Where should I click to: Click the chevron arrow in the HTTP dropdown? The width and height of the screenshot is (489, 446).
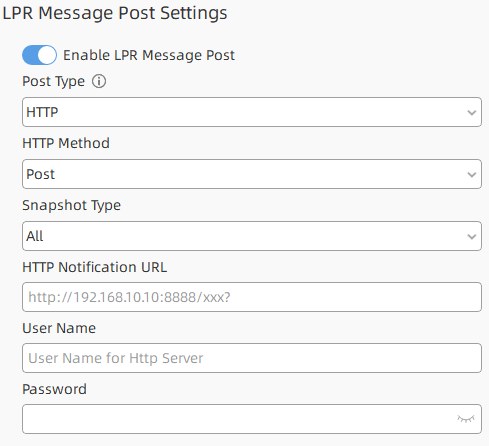click(x=472, y=113)
